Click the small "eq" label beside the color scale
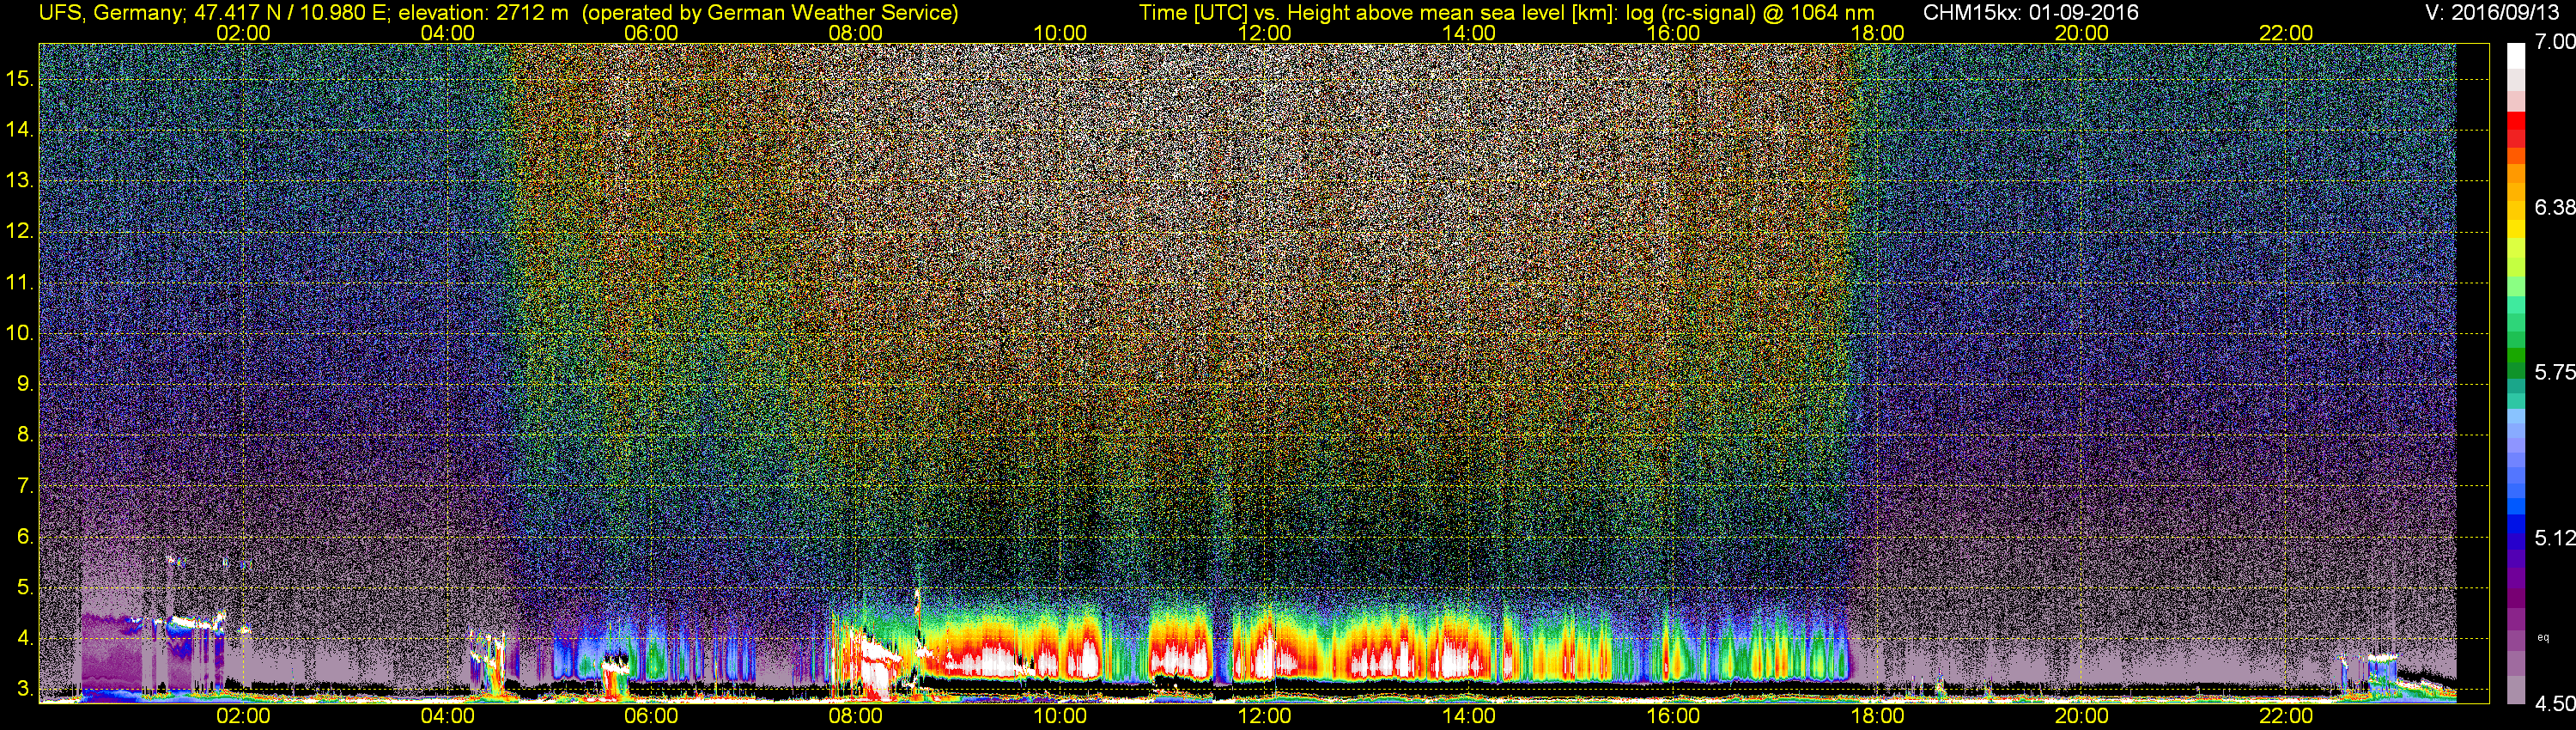The height and width of the screenshot is (730, 2576). point(2543,637)
